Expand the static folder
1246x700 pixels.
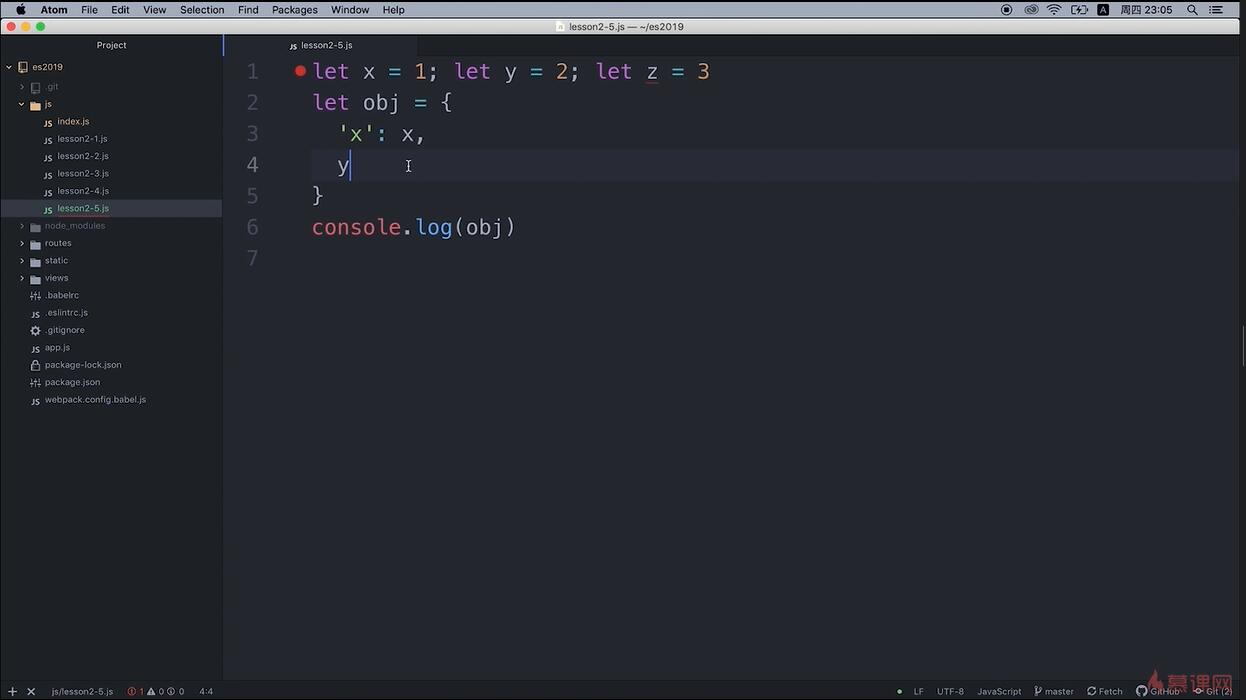click(x=22, y=261)
